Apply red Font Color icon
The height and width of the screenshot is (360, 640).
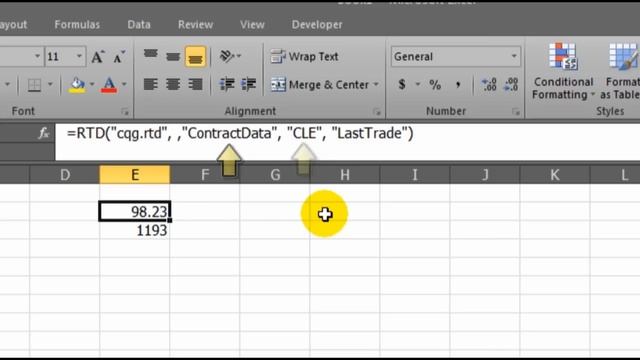click(109, 85)
